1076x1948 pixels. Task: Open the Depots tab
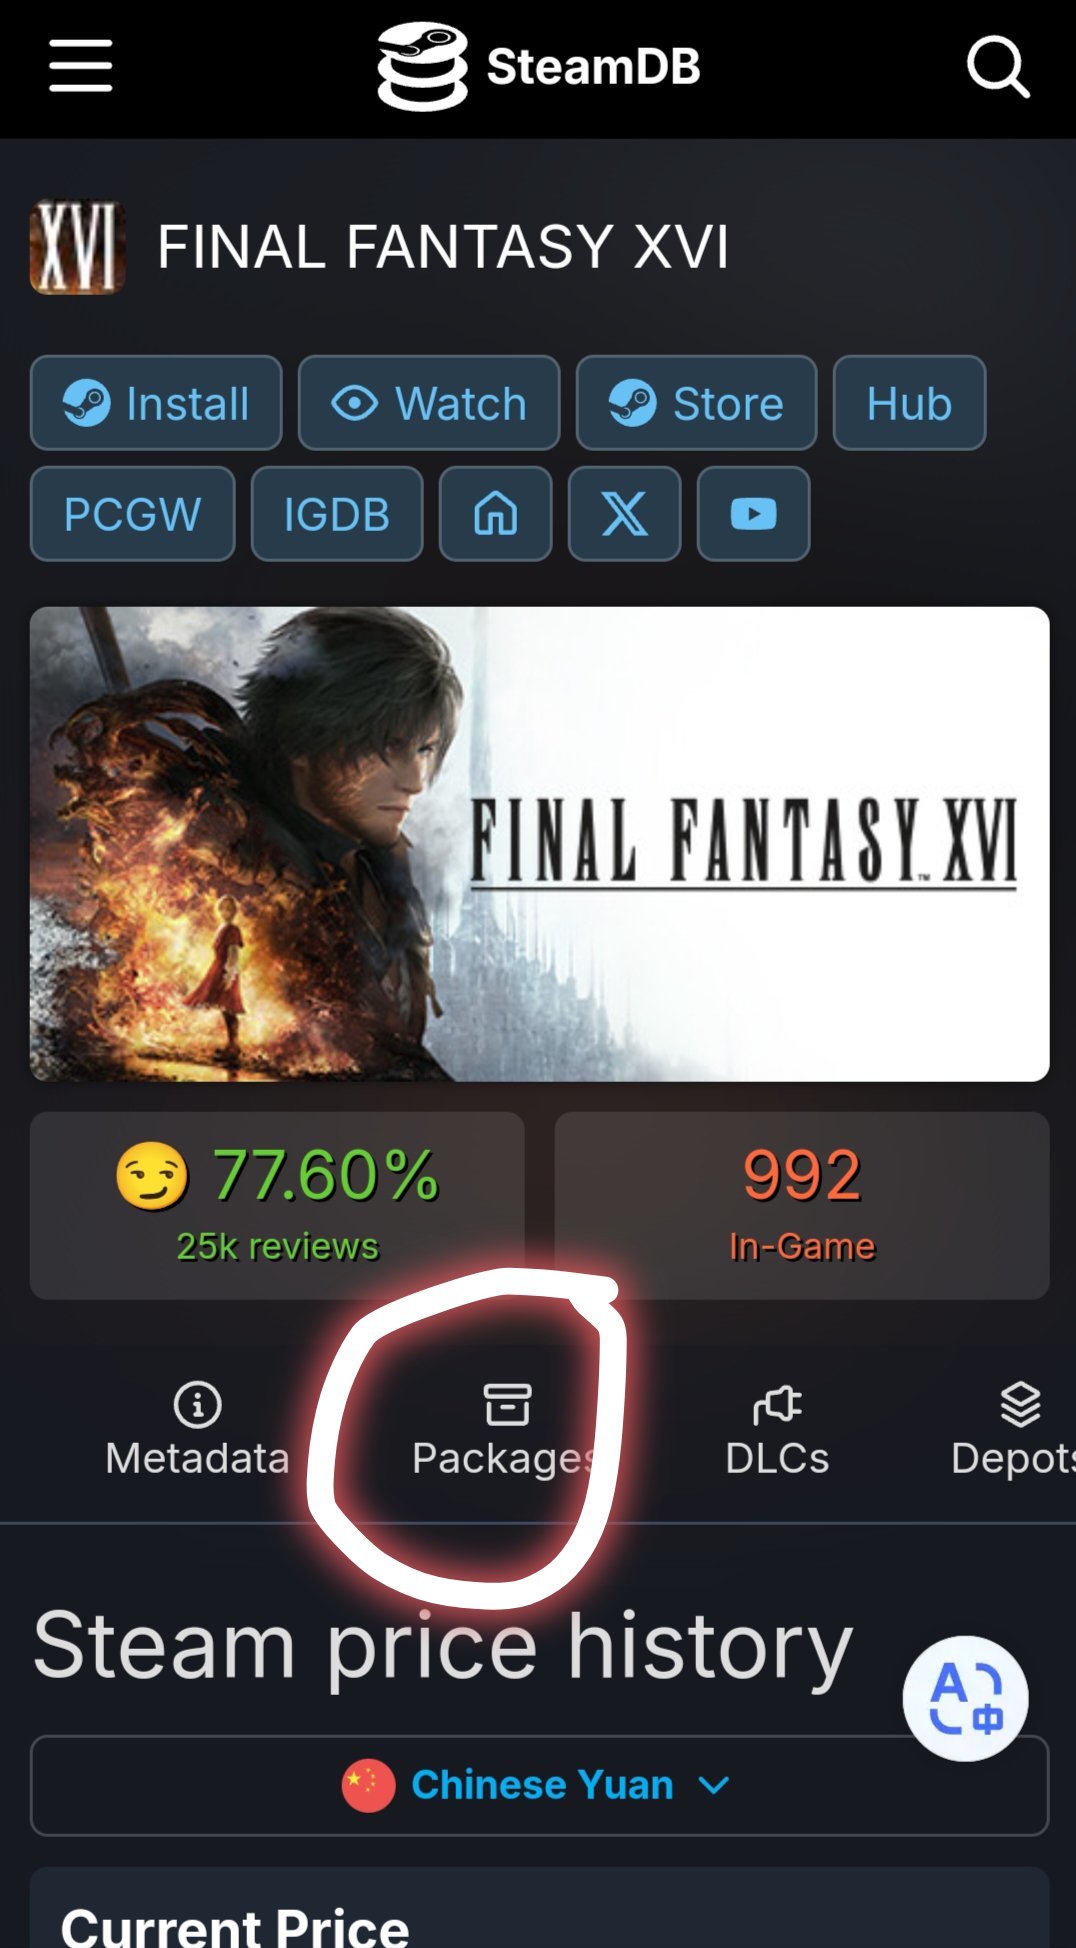[x=1014, y=1430]
